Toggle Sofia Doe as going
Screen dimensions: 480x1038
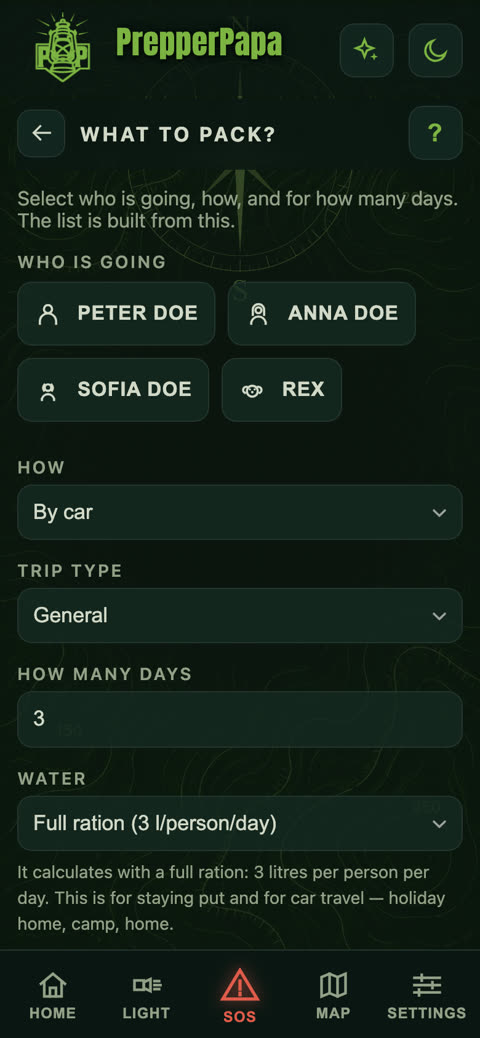point(113,390)
